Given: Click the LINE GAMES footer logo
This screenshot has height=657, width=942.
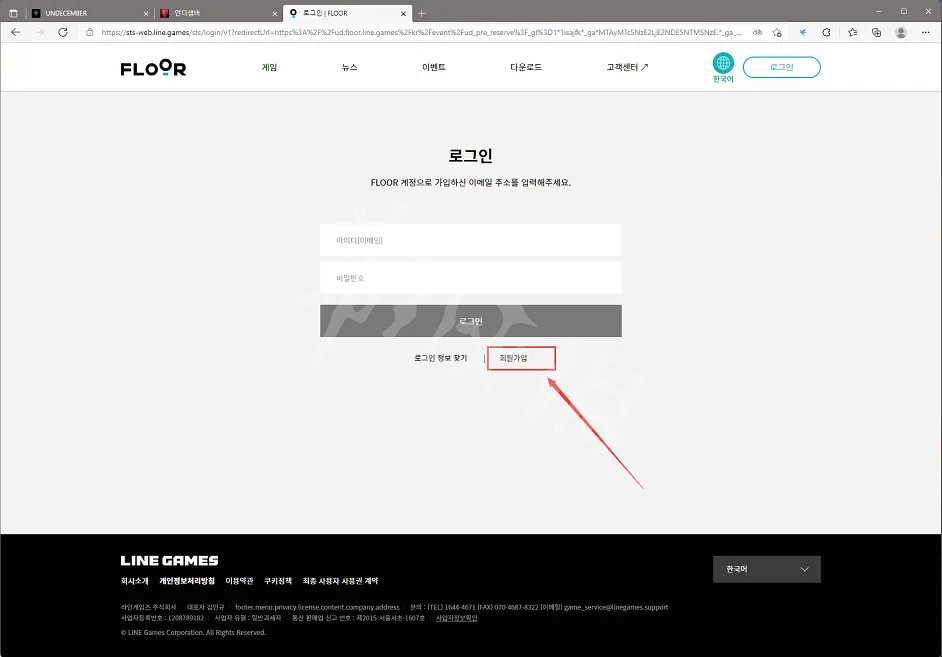Looking at the screenshot, I should pyautogui.click(x=169, y=560).
